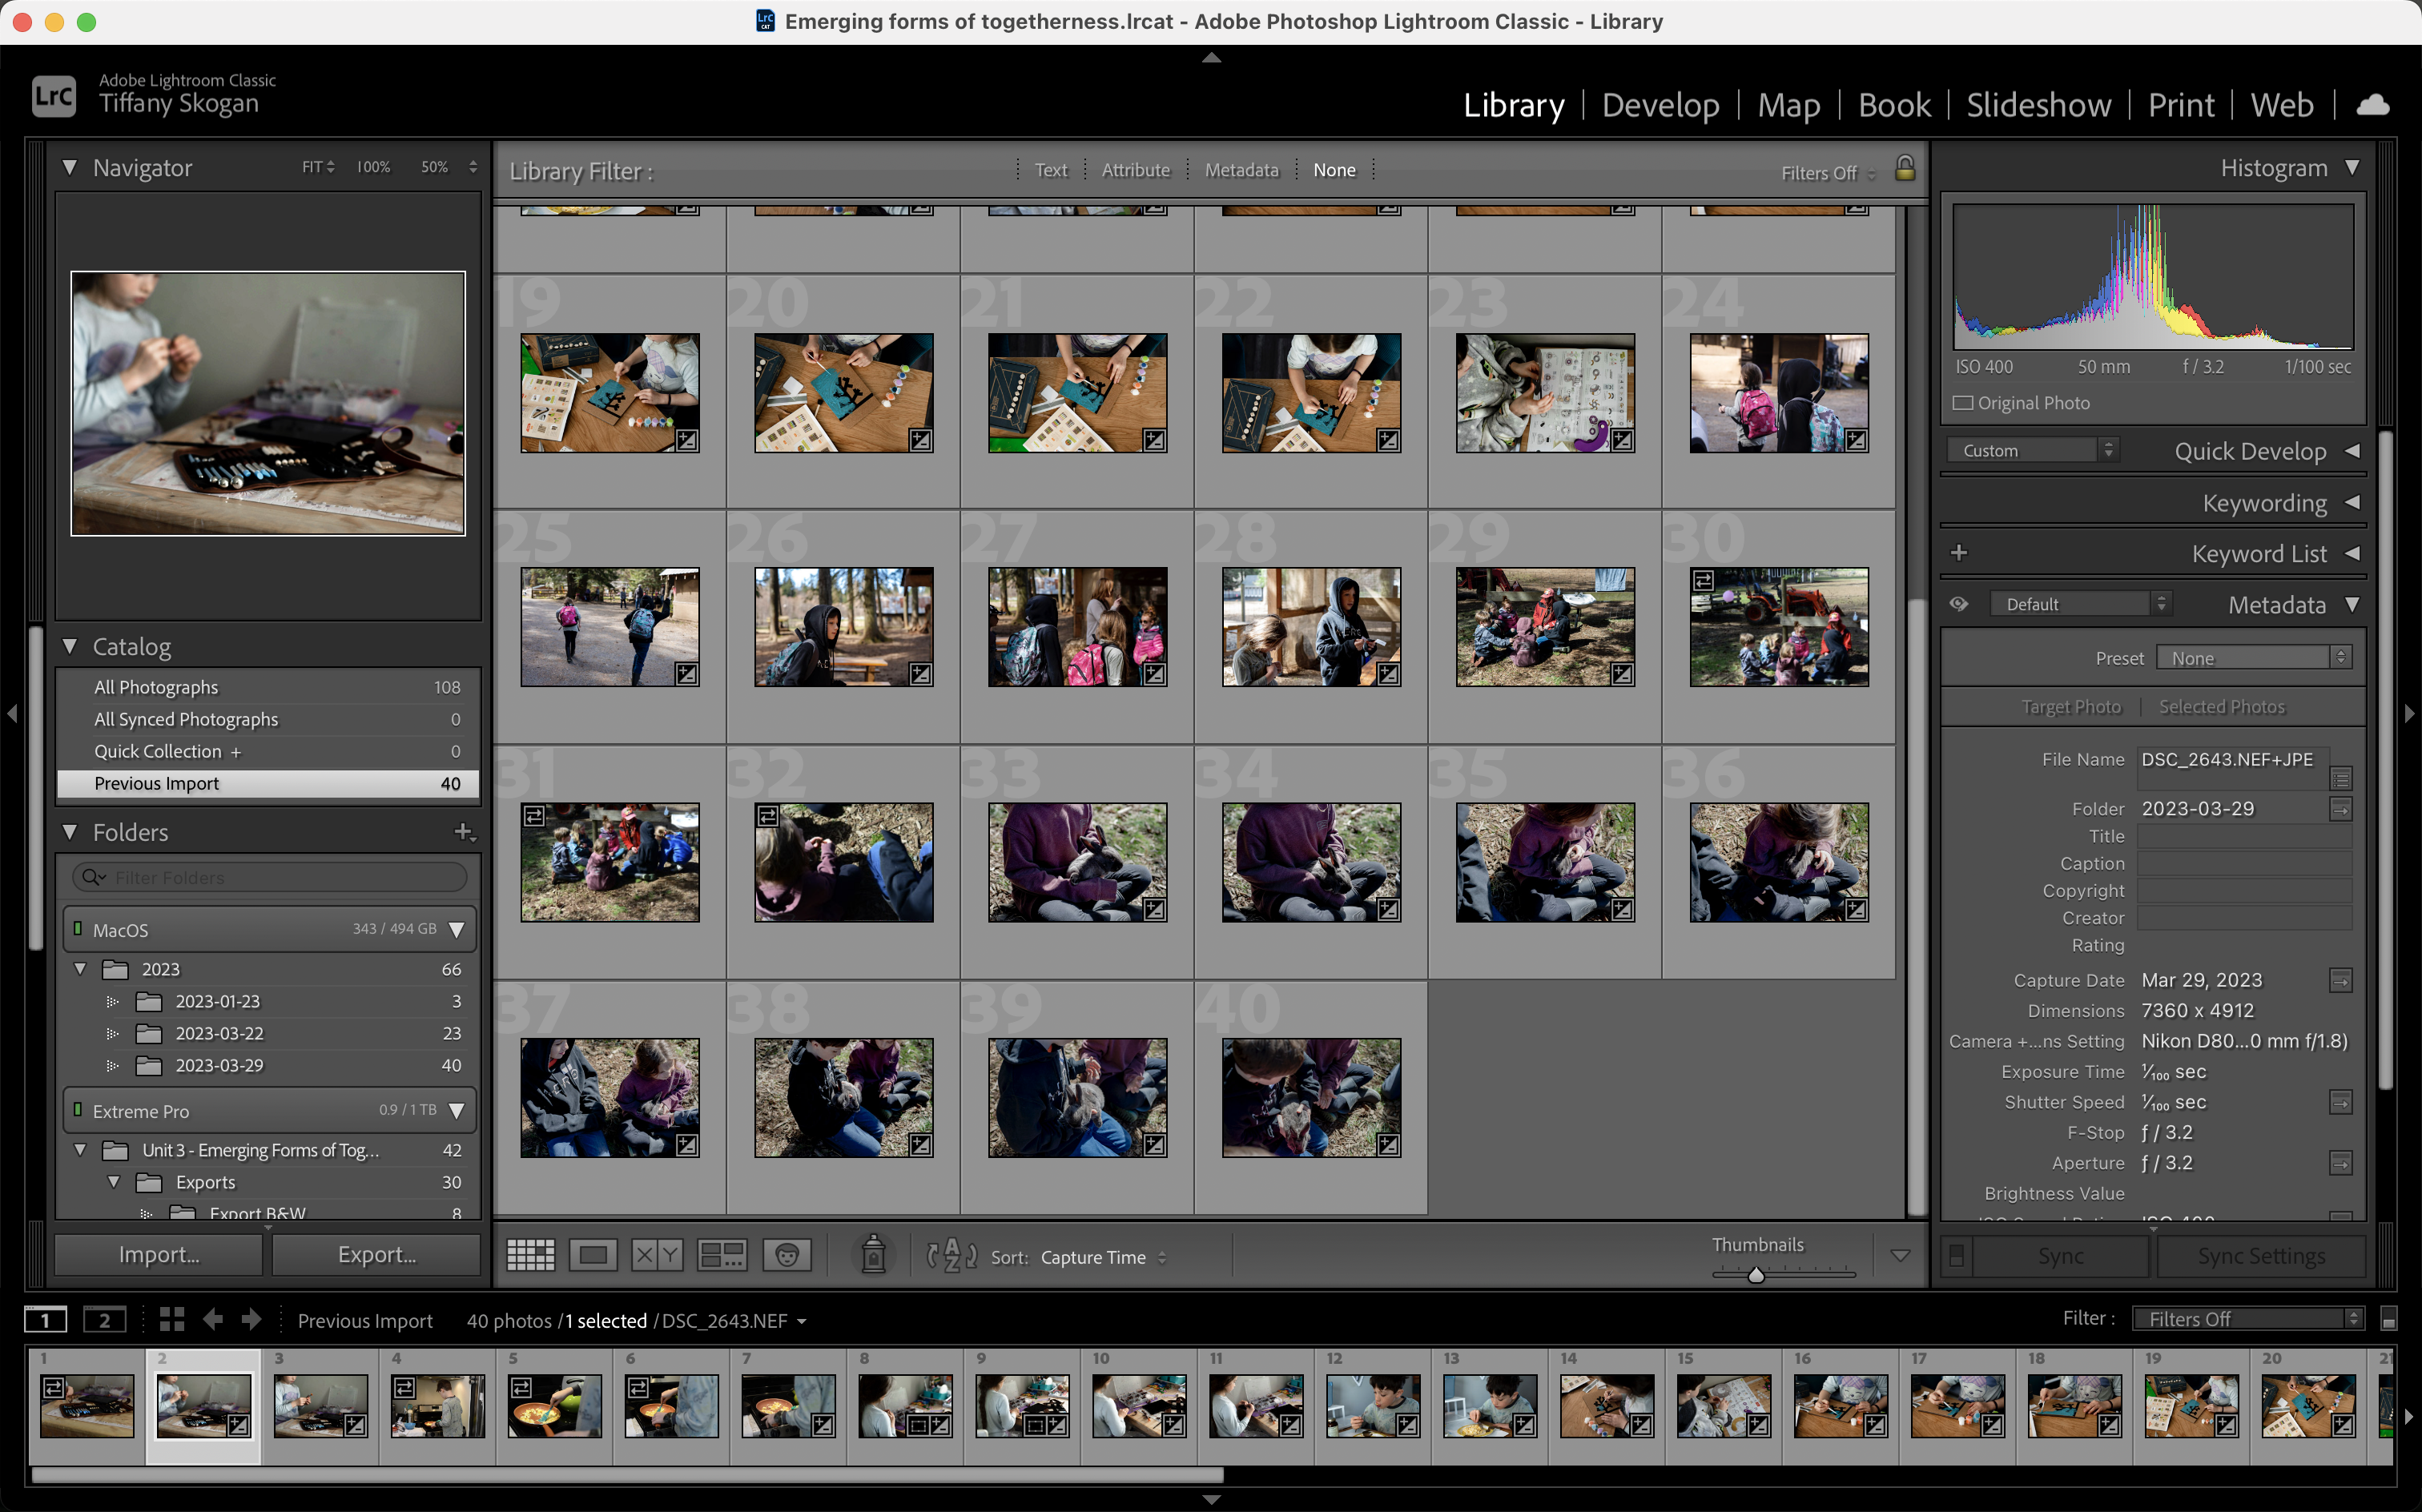Viewport: 2422px width, 1512px height.
Task: Adjust the Thumbnails size slider
Action: point(1755,1274)
